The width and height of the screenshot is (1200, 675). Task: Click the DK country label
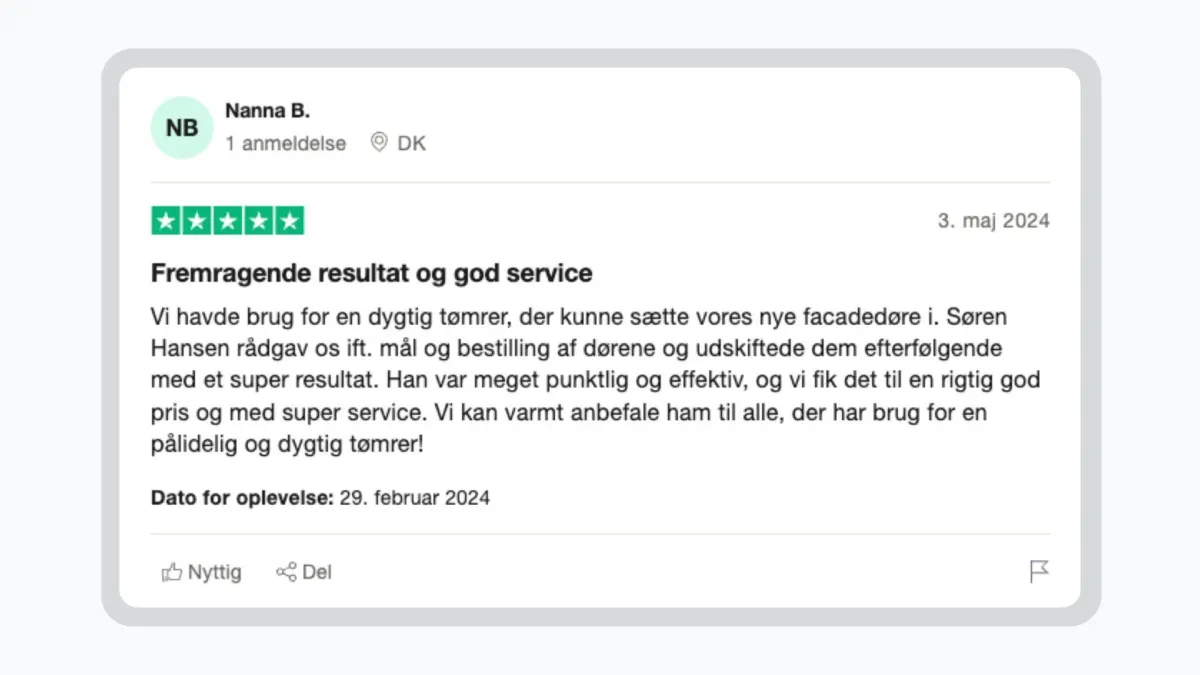pos(412,143)
